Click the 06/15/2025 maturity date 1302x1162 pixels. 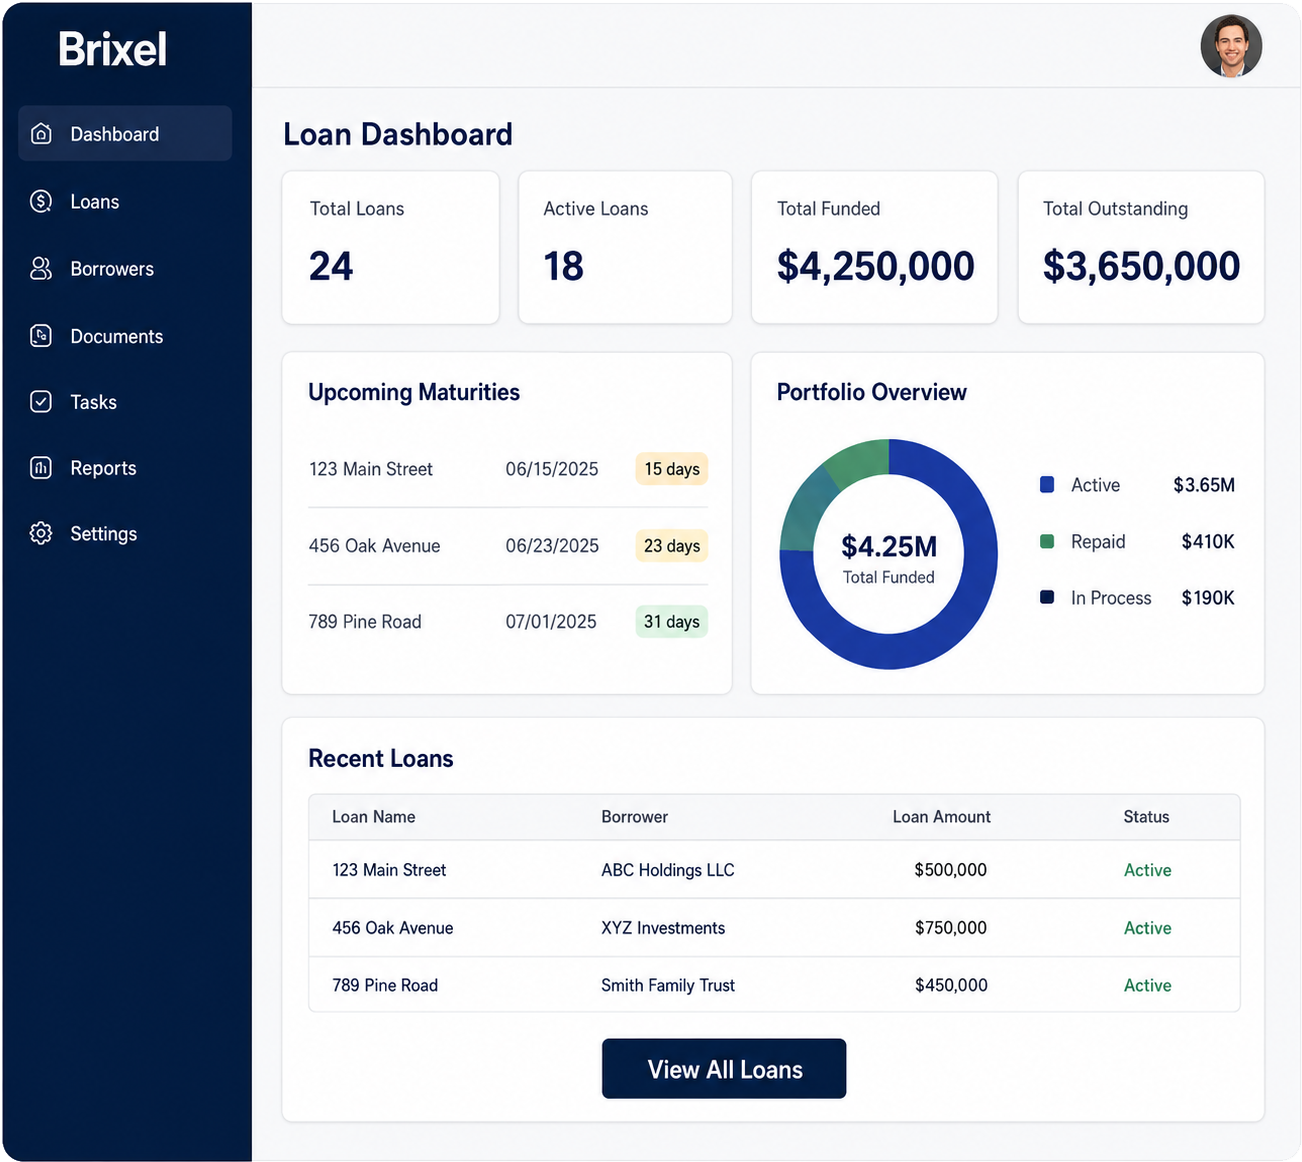[552, 469]
